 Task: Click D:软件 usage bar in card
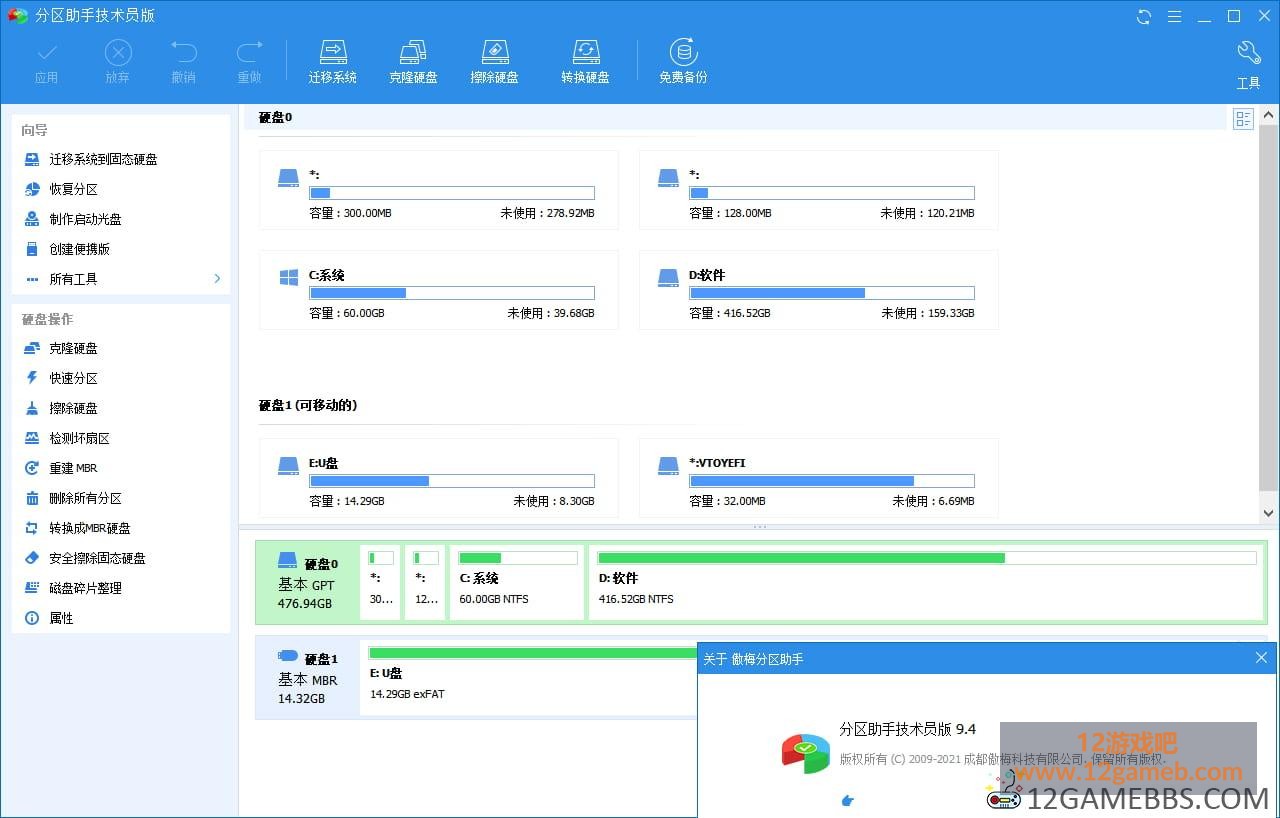point(832,293)
